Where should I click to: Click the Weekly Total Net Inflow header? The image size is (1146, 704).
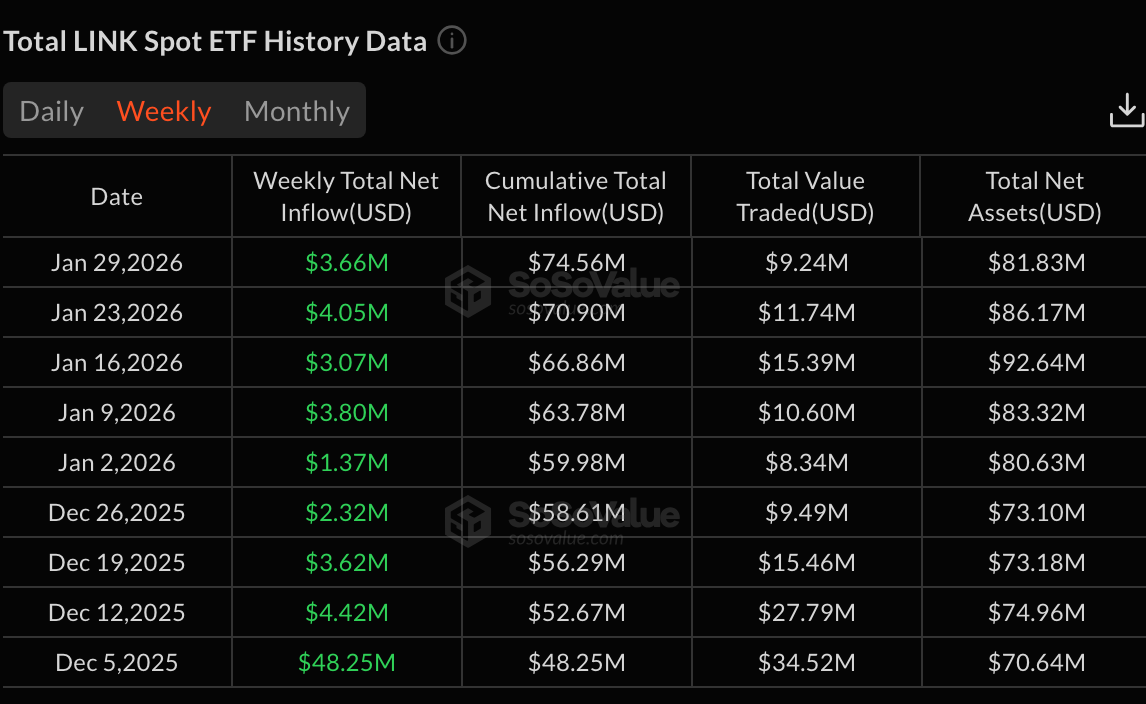[x=346, y=197]
